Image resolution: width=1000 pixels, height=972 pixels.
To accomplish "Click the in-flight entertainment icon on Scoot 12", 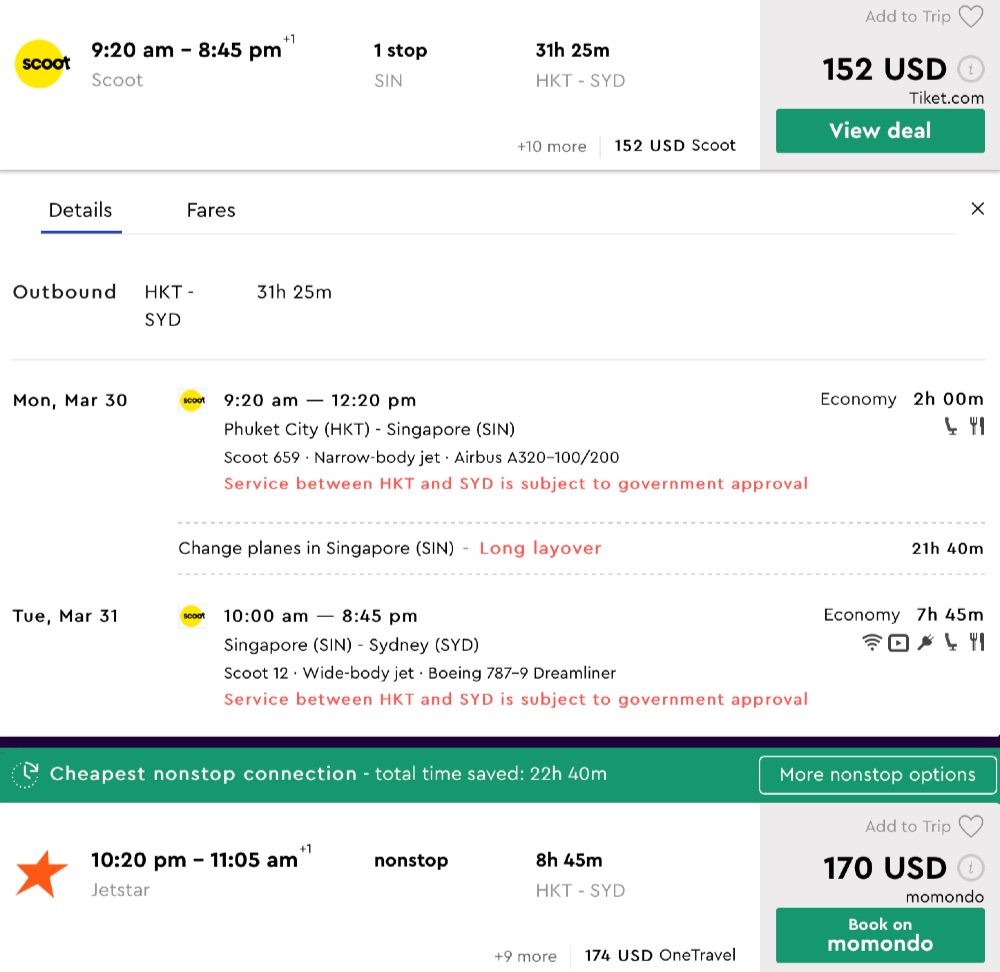I will coord(898,643).
